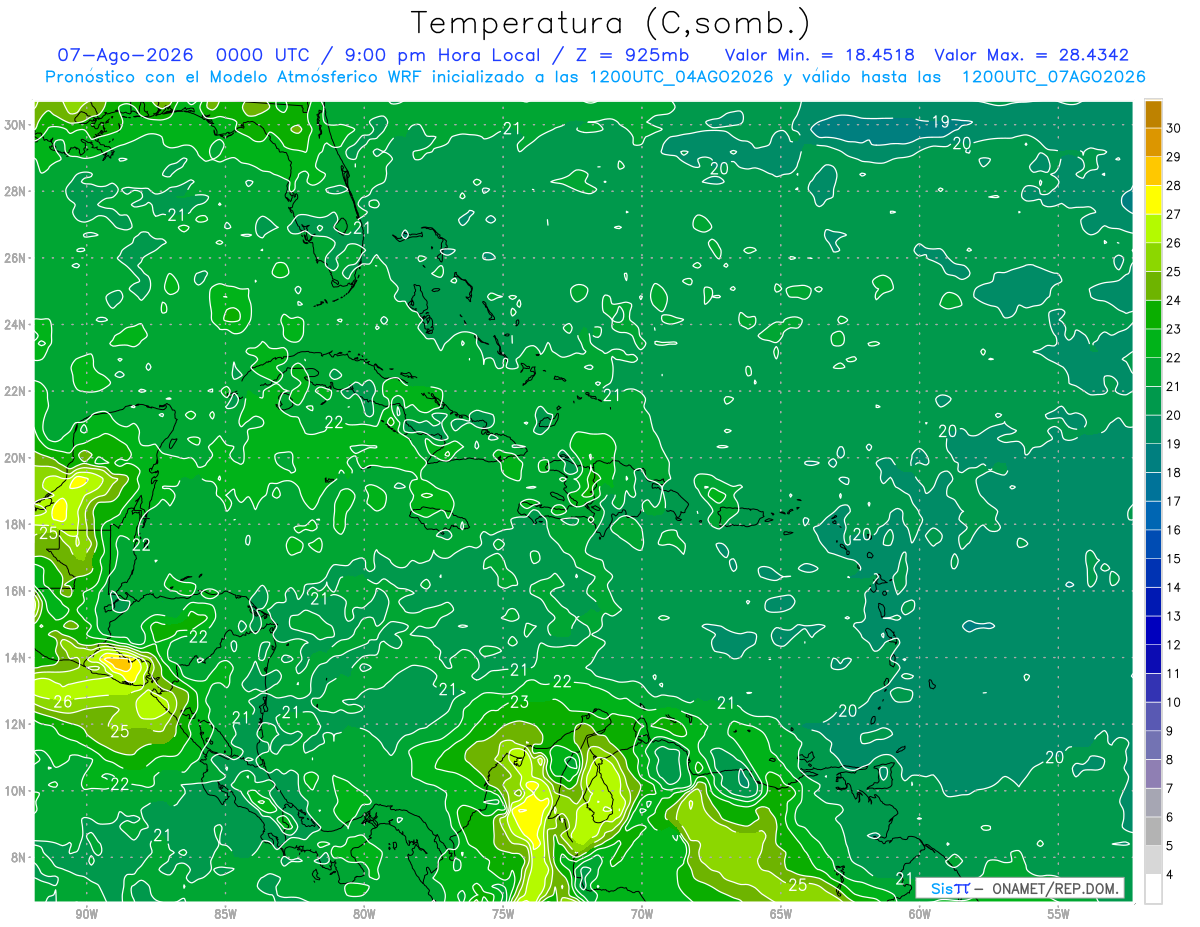Click the title 'Temperatura (C,somb.)'

610,23
